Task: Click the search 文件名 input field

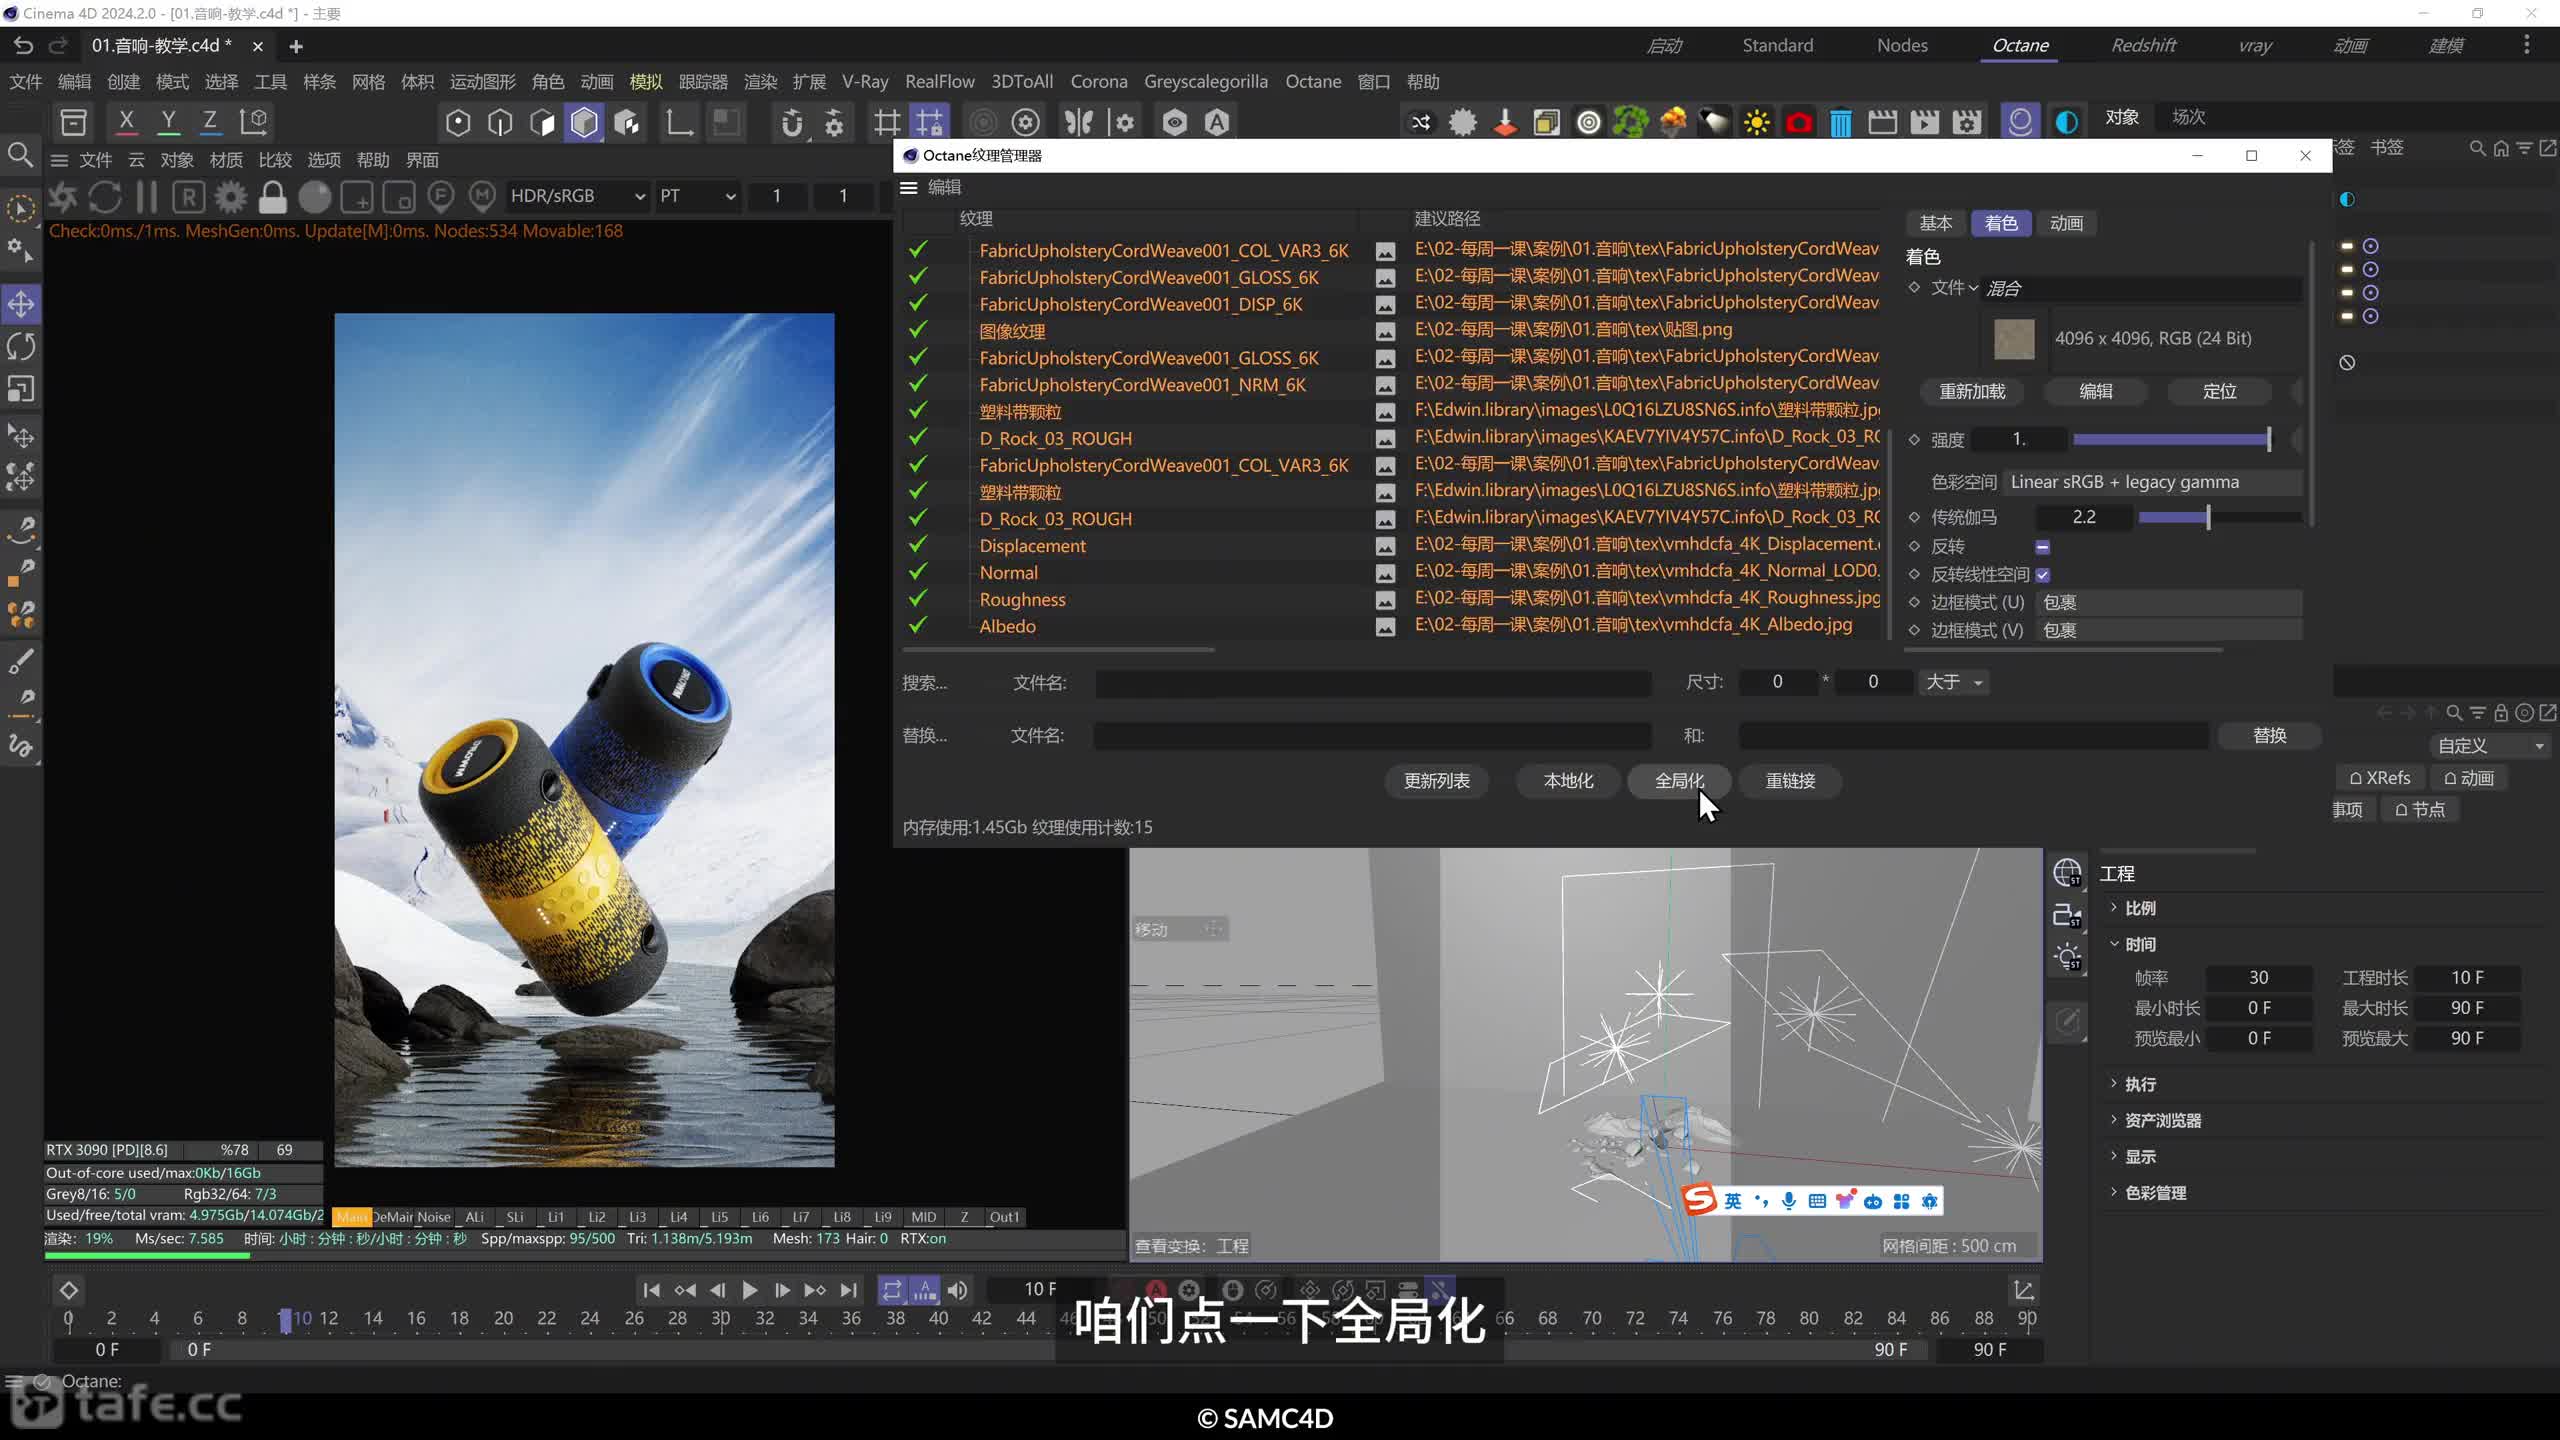Action: point(1373,683)
